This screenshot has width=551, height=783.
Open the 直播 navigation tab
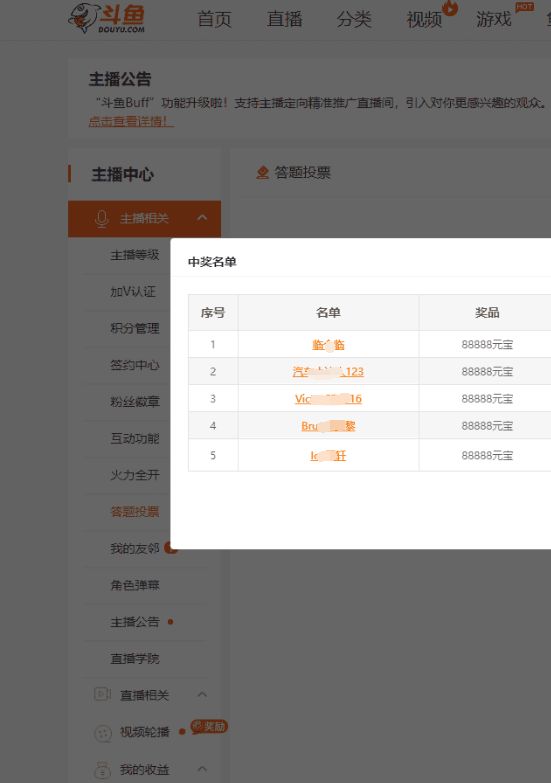pos(284,19)
